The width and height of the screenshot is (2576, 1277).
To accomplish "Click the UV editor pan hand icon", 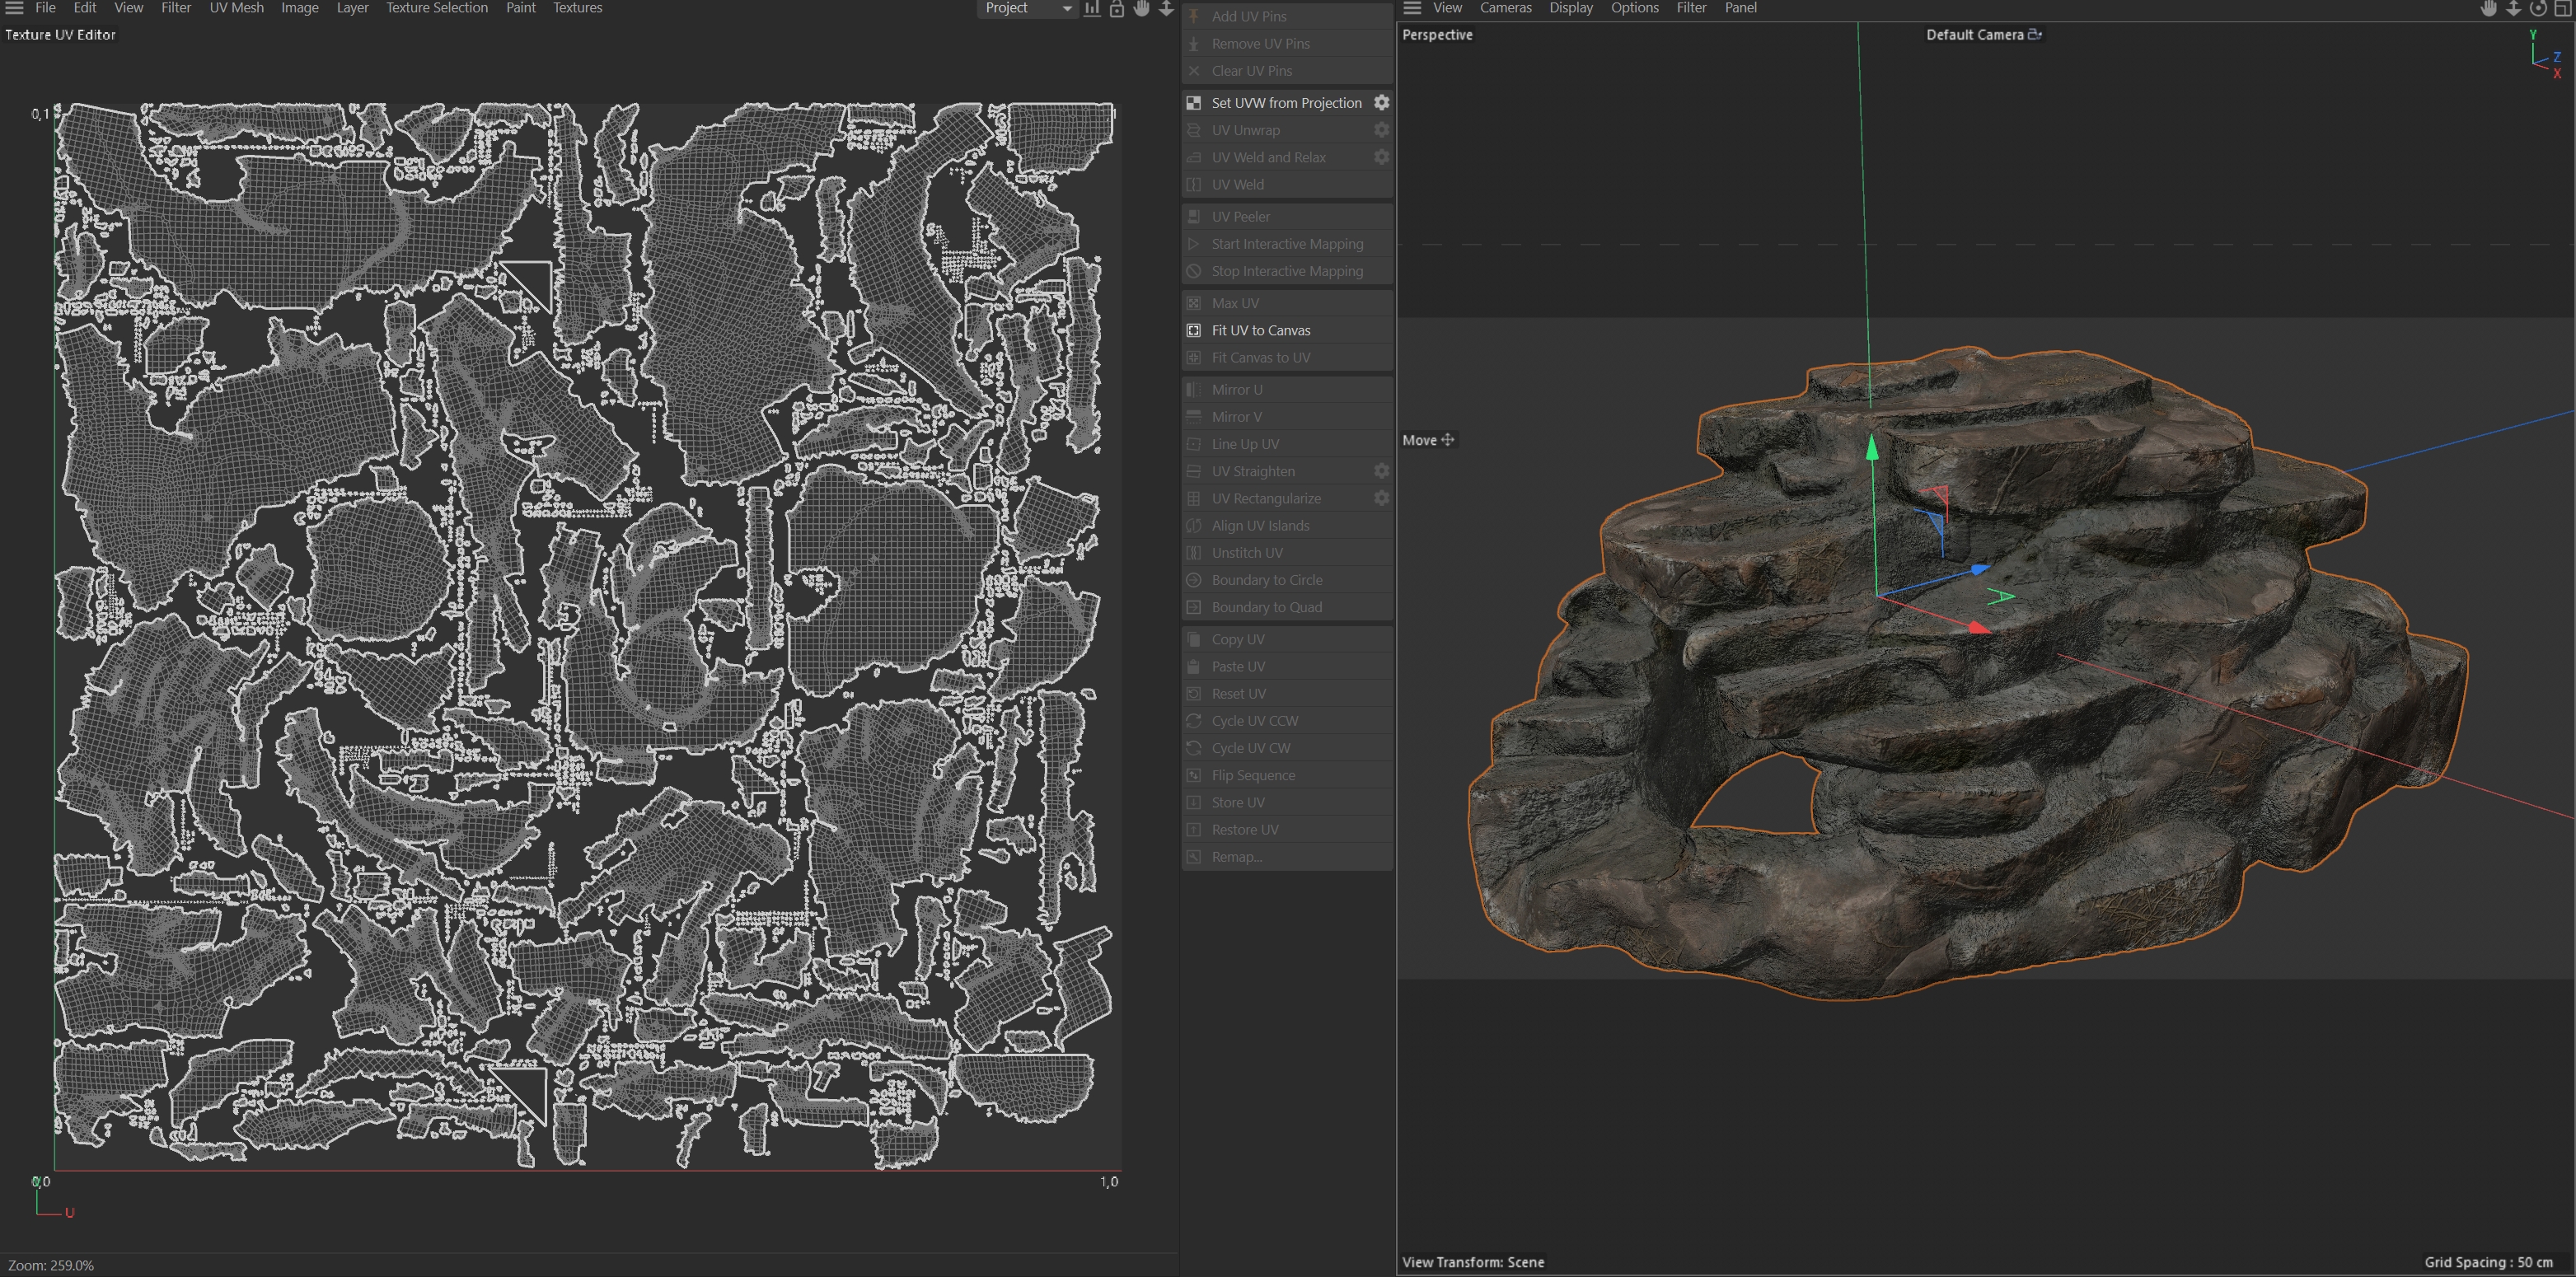I will (1142, 8).
